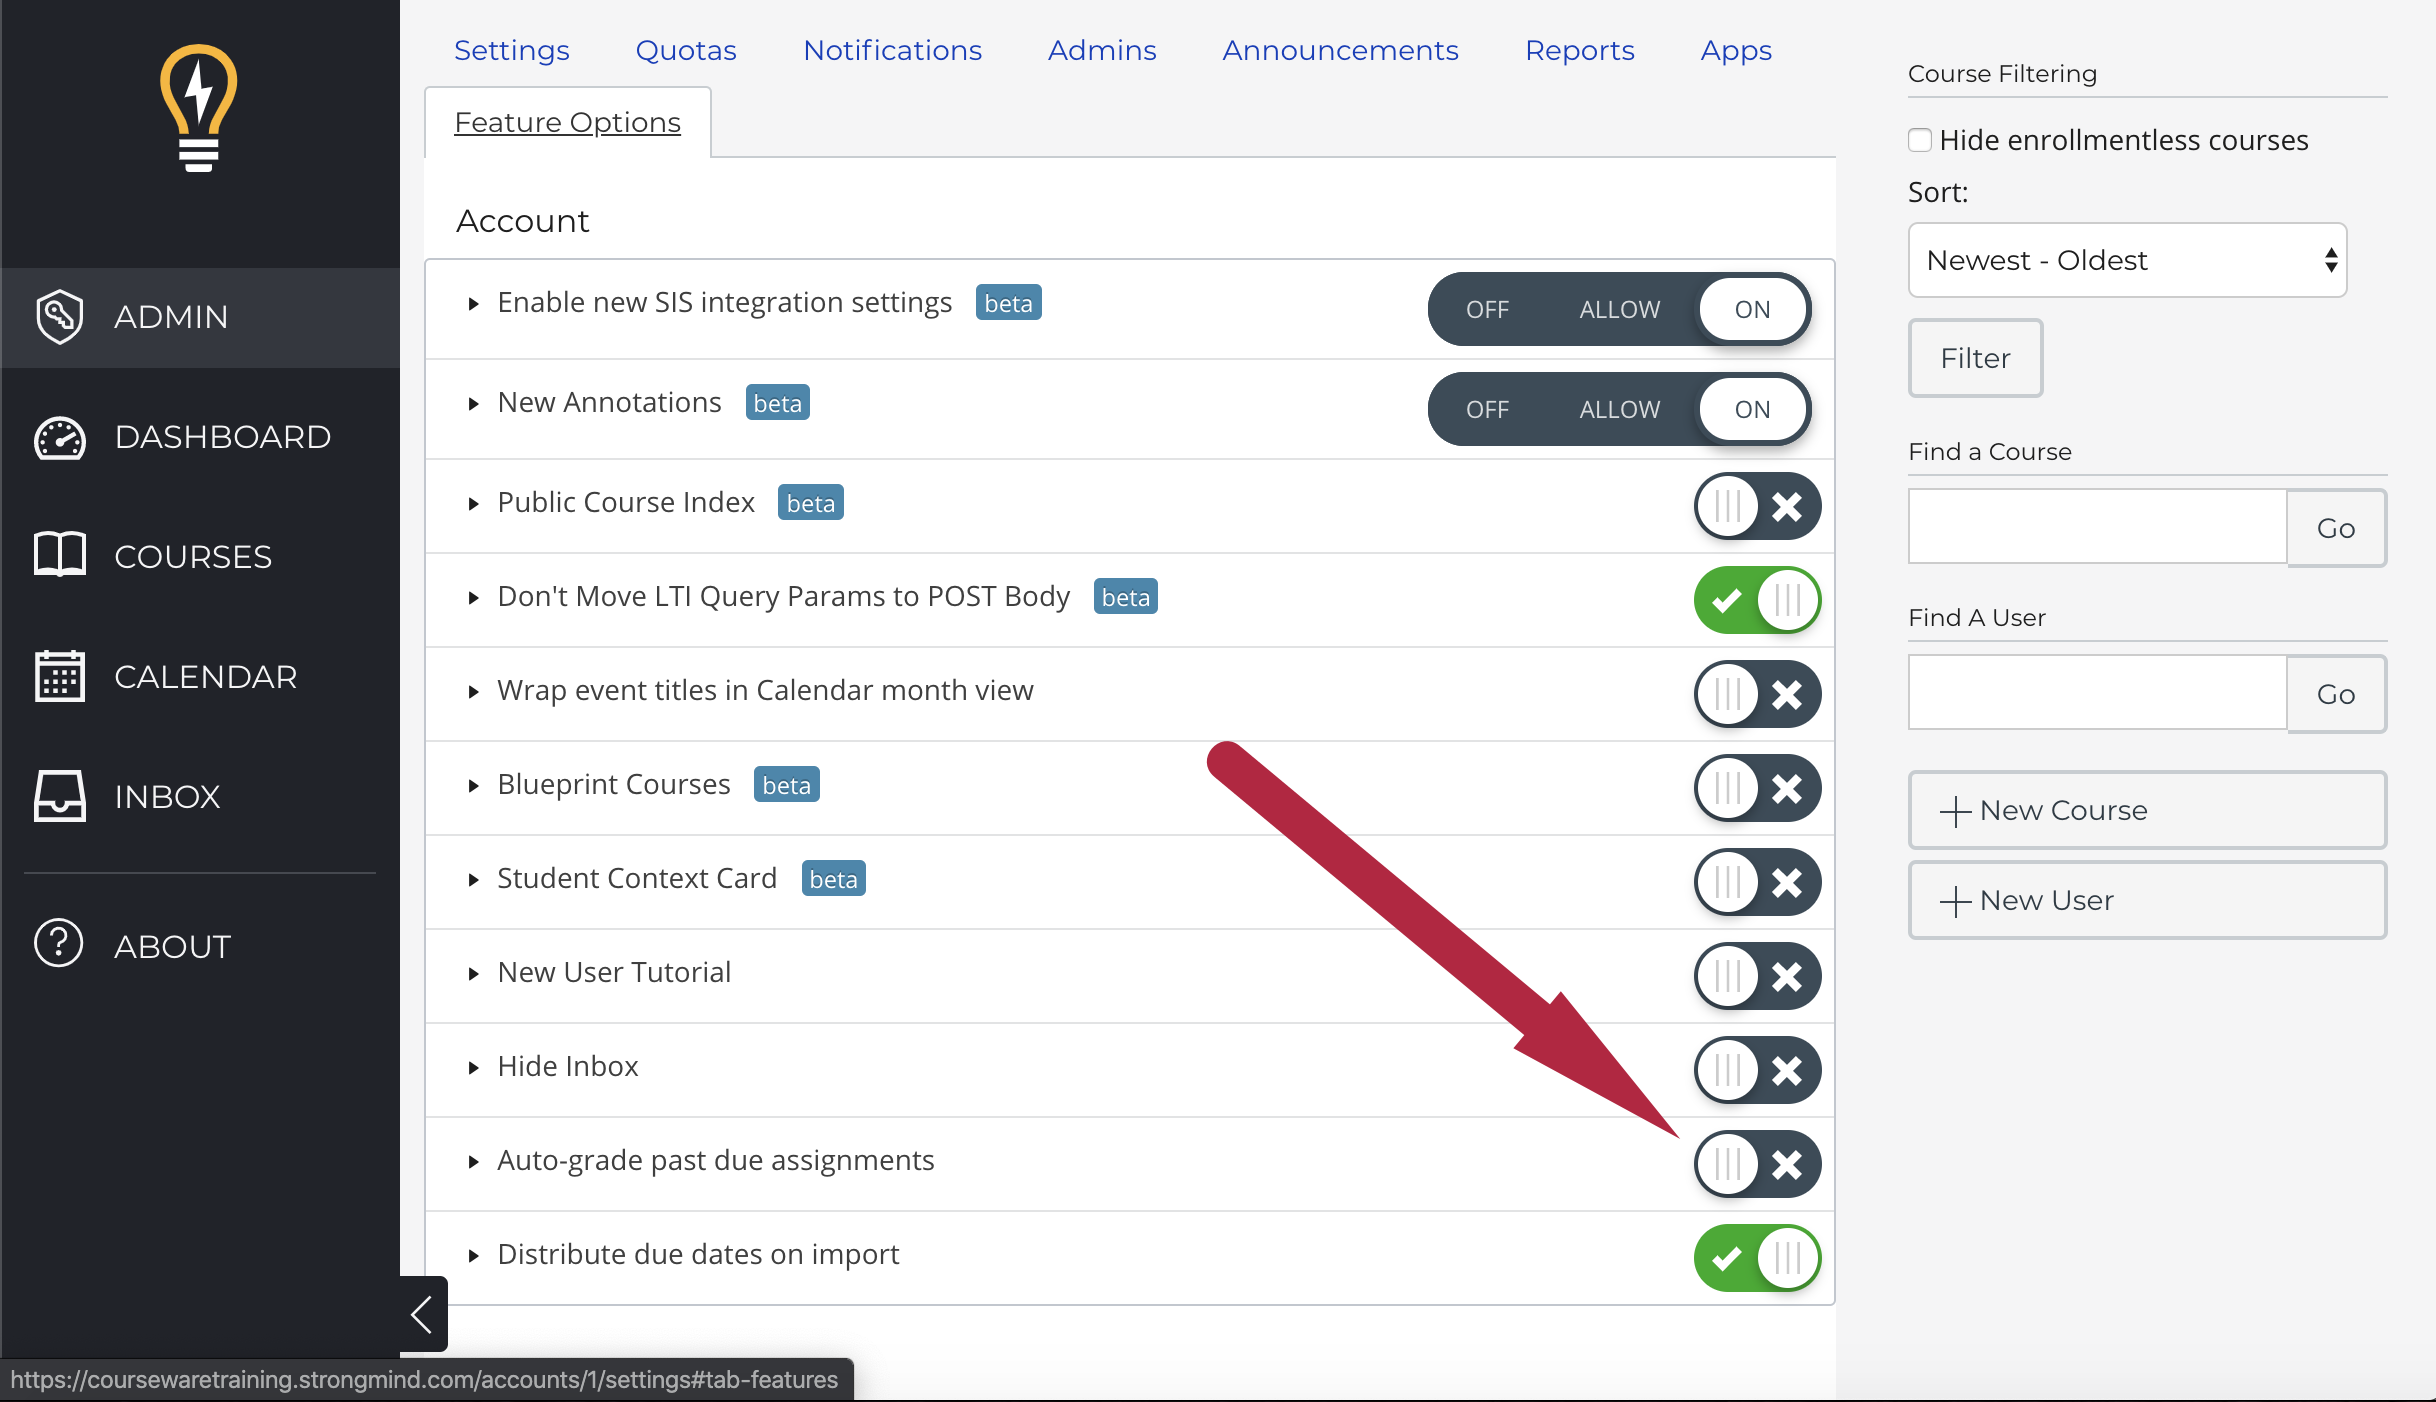Click the Find a Course input field

coord(2098,527)
